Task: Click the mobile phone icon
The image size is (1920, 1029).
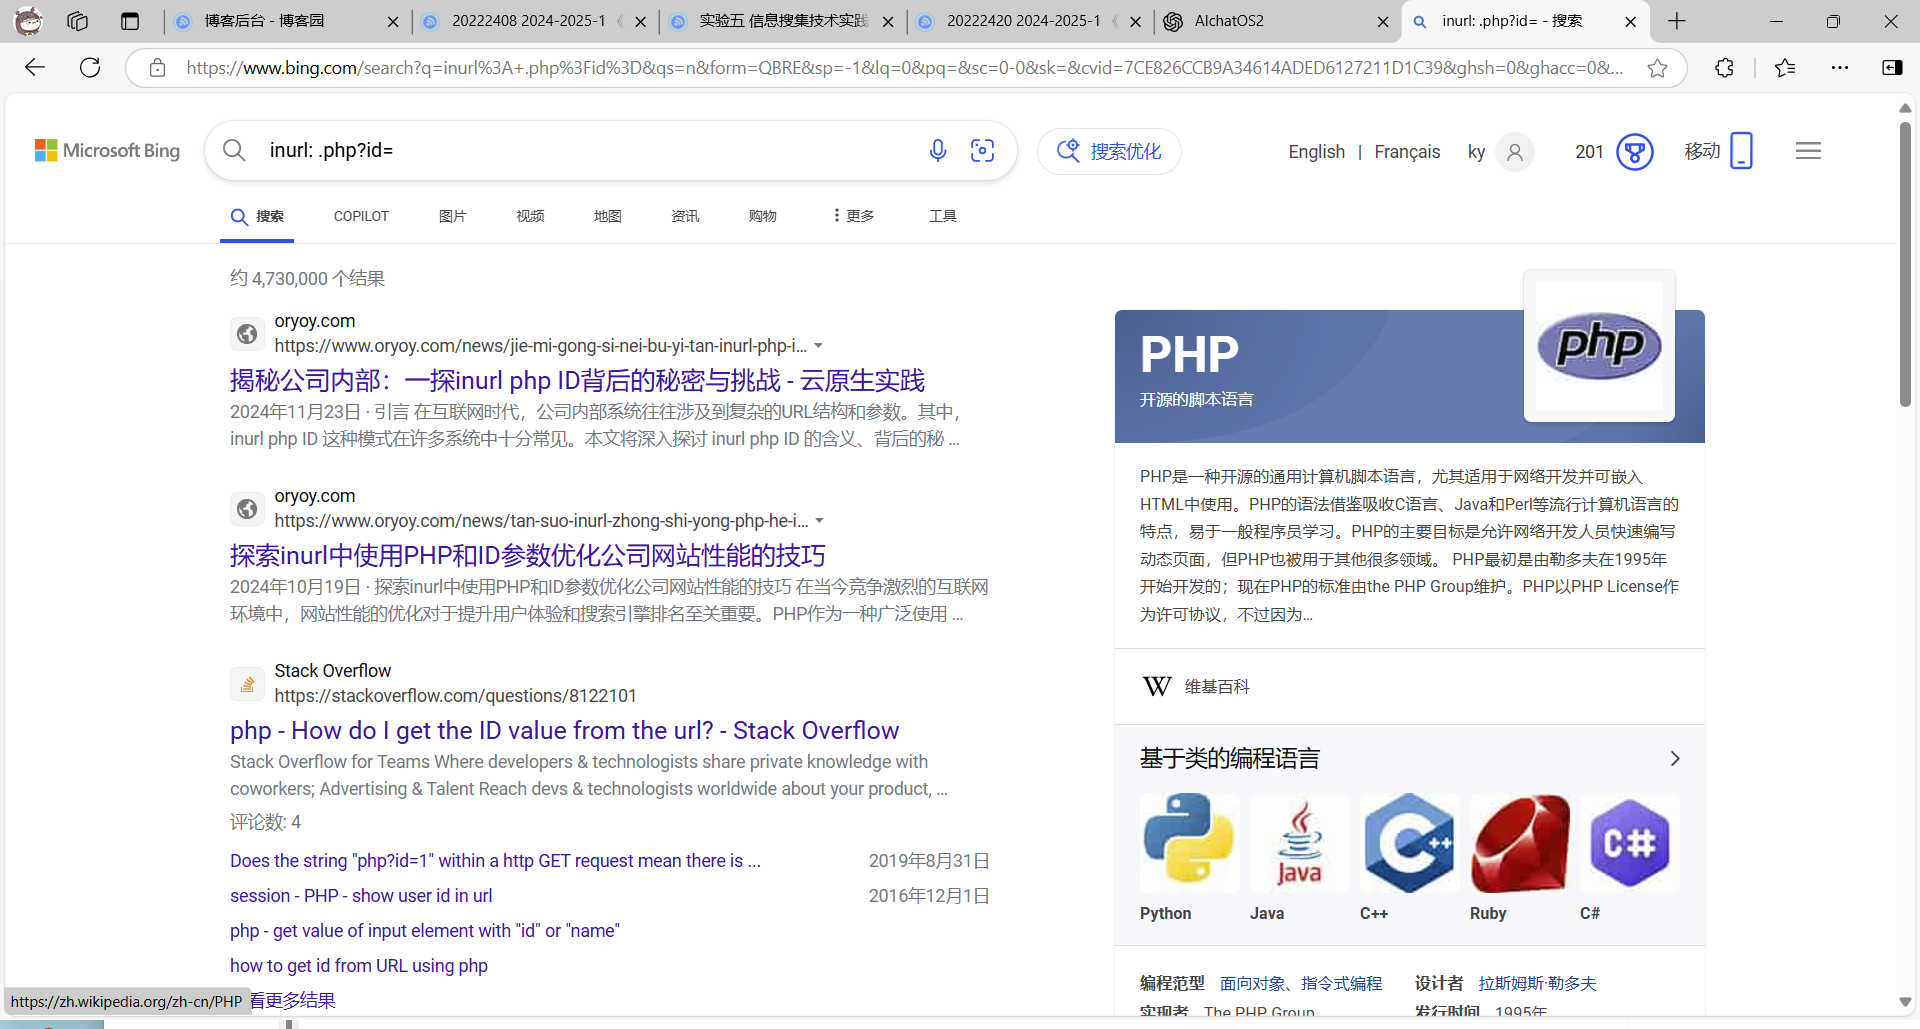Action: click(x=1742, y=151)
